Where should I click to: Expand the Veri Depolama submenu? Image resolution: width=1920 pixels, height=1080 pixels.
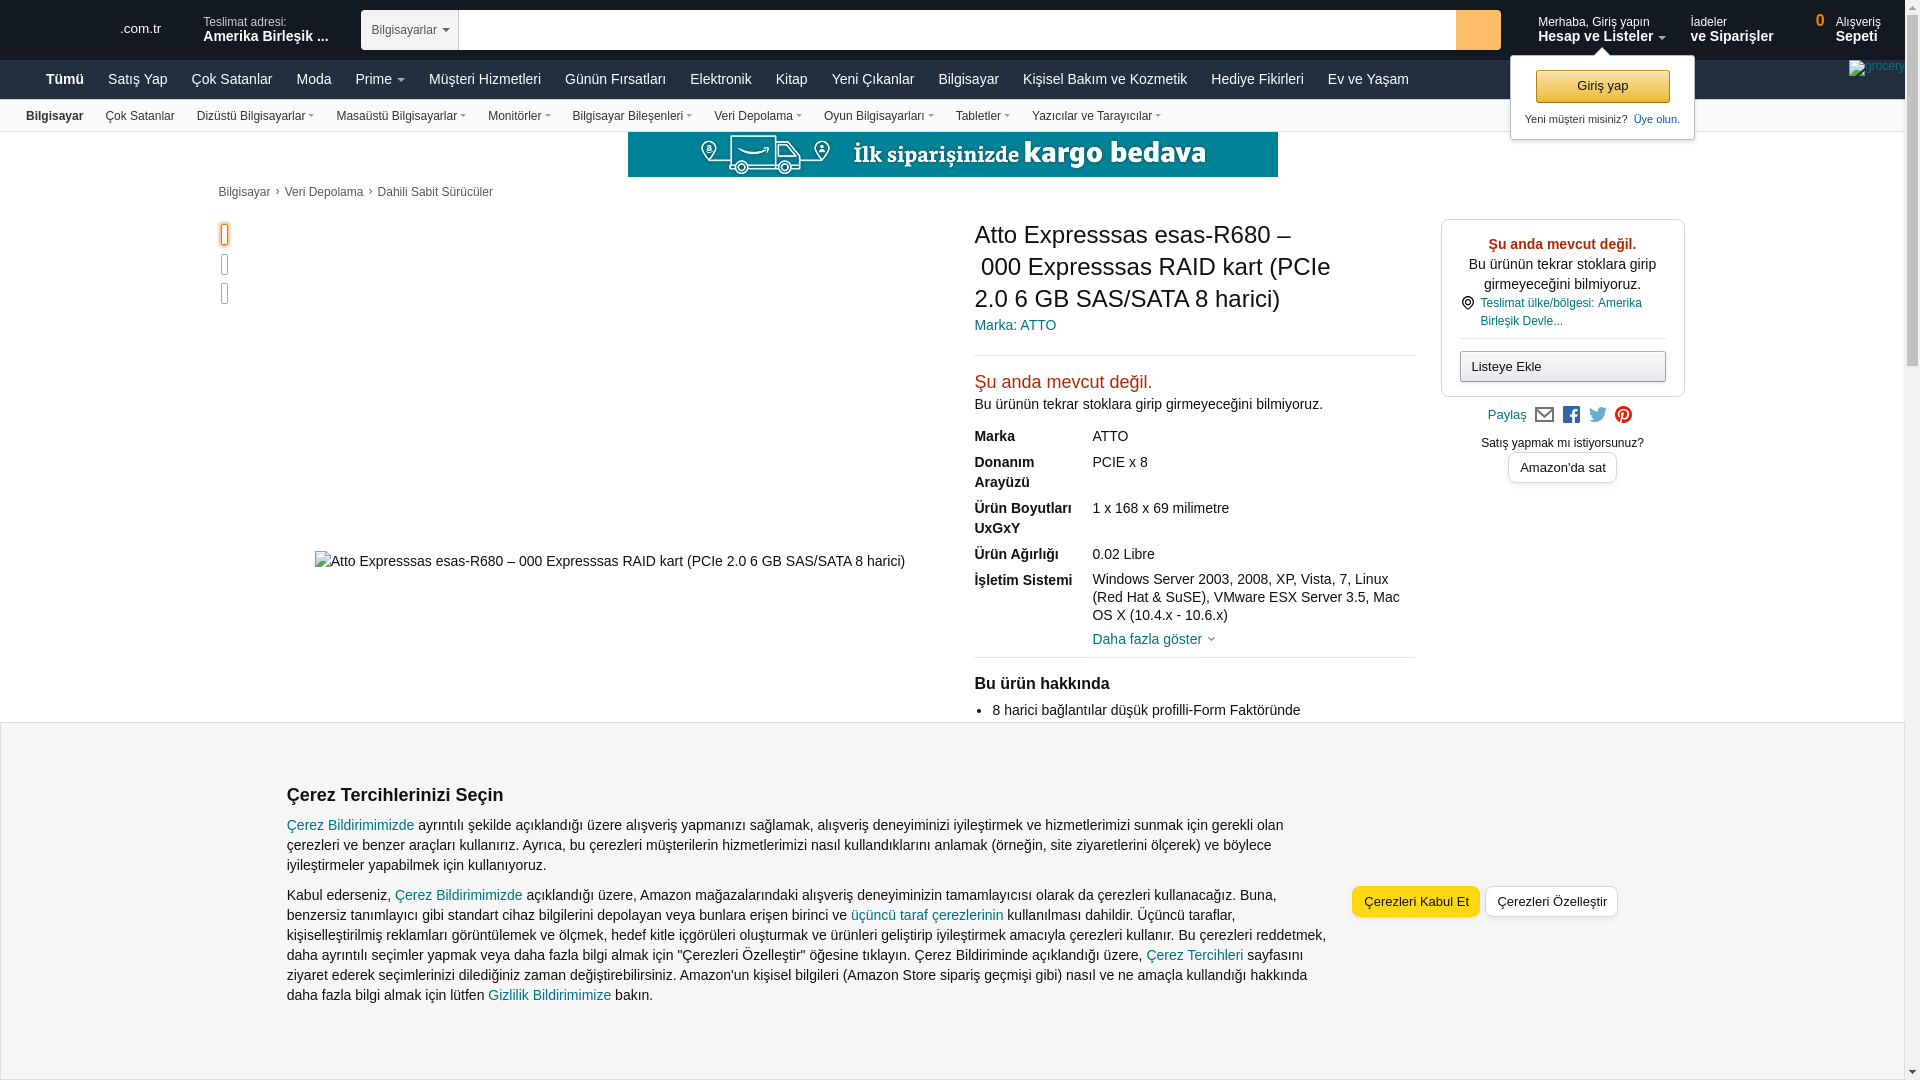pyautogui.click(x=757, y=116)
